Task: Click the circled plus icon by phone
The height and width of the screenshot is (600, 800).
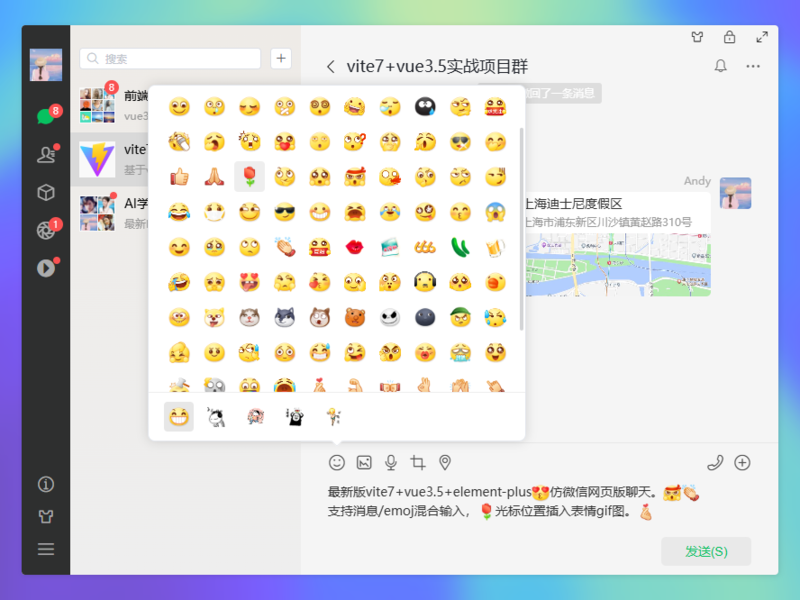Action: click(x=742, y=462)
